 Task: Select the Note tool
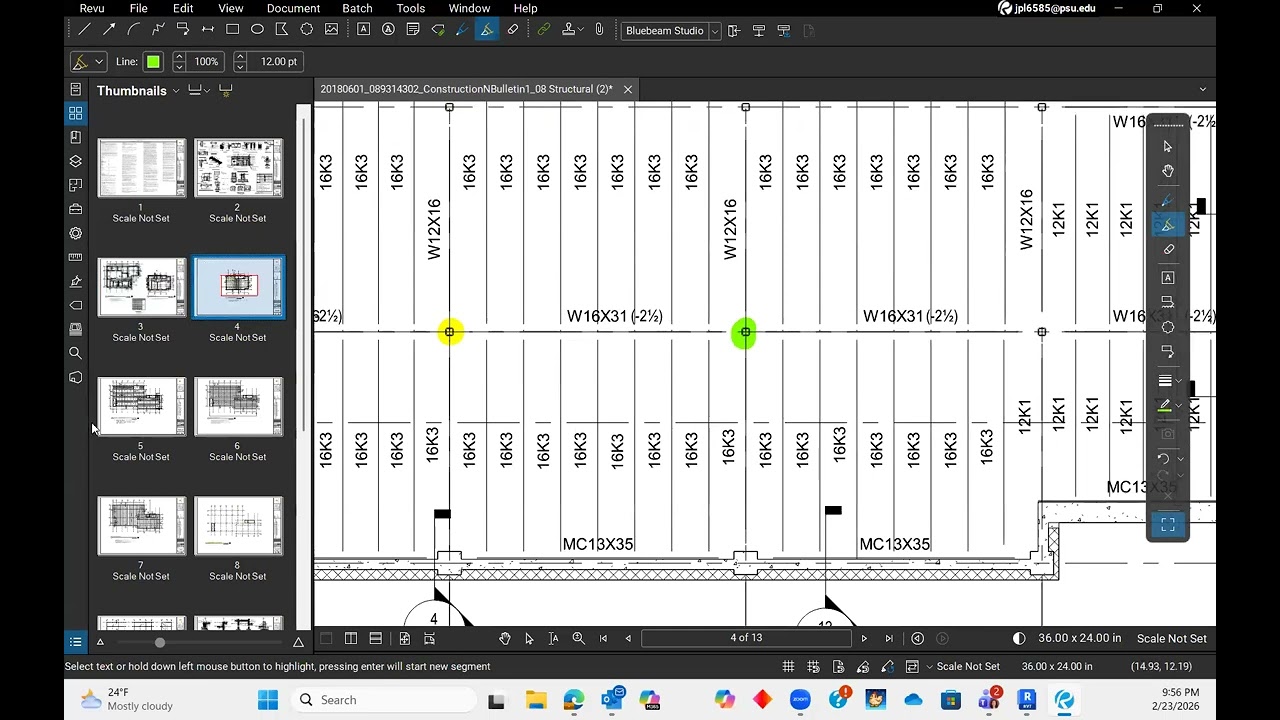[x=413, y=30]
